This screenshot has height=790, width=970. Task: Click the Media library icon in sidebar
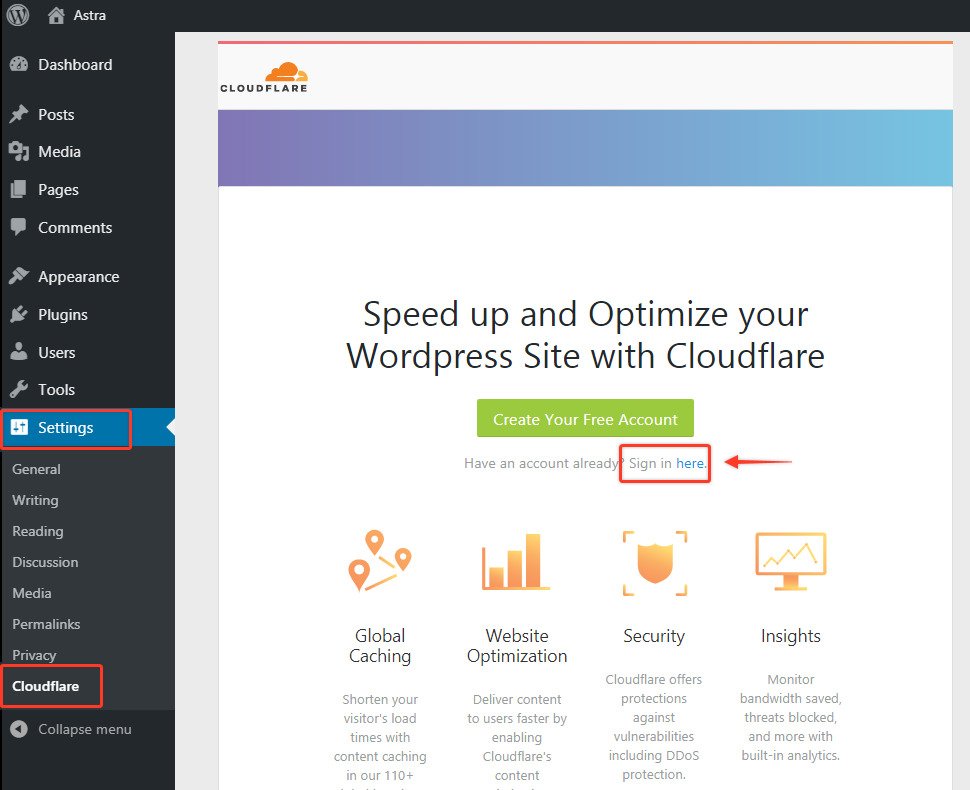click(x=19, y=152)
